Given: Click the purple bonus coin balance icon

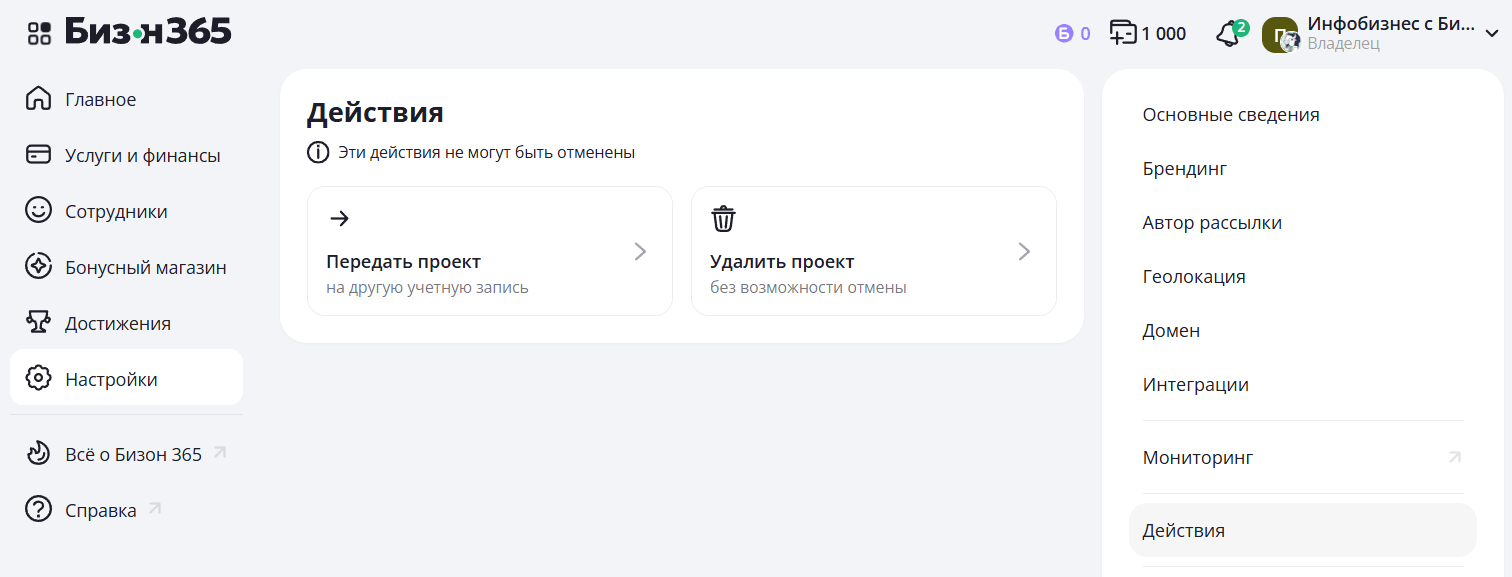Looking at the screenshot, I should click(x=1063, y=34).
